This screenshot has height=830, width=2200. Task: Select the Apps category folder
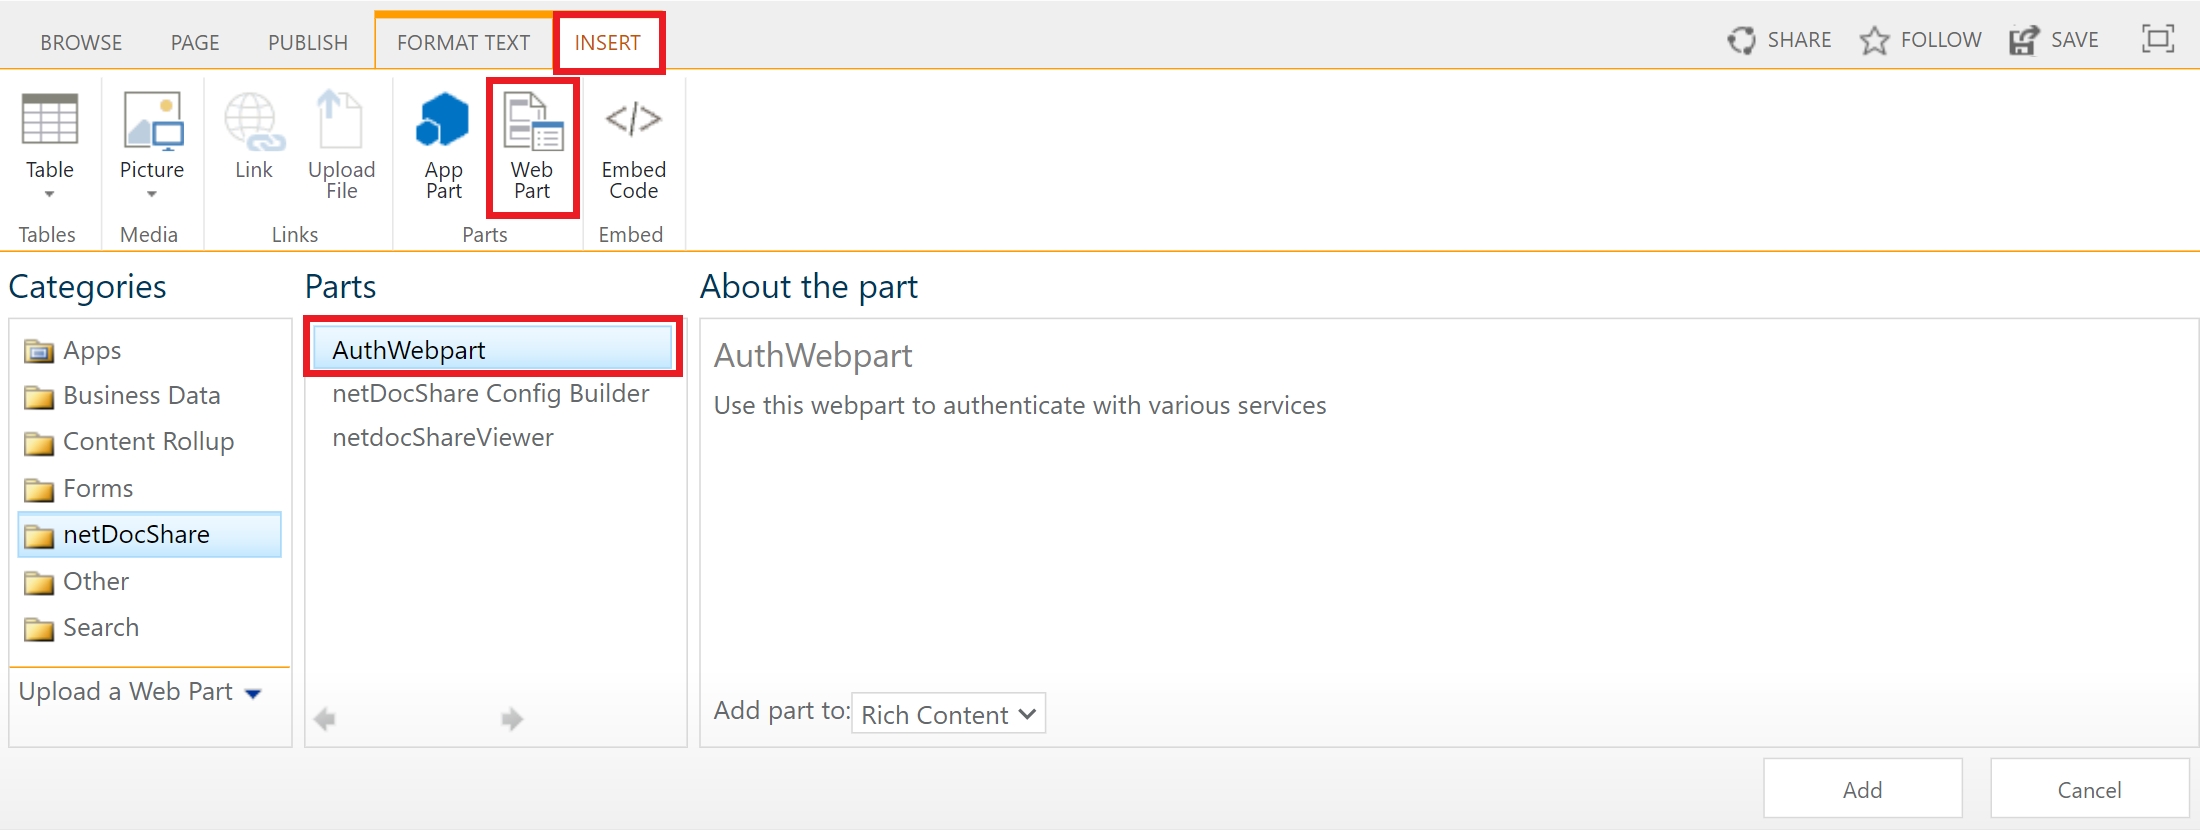(x=72, y=350)
